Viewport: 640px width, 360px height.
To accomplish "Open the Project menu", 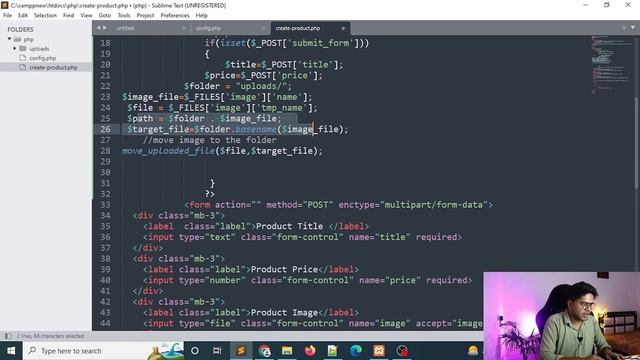I will pyautogui.click(x=145, y=15).
